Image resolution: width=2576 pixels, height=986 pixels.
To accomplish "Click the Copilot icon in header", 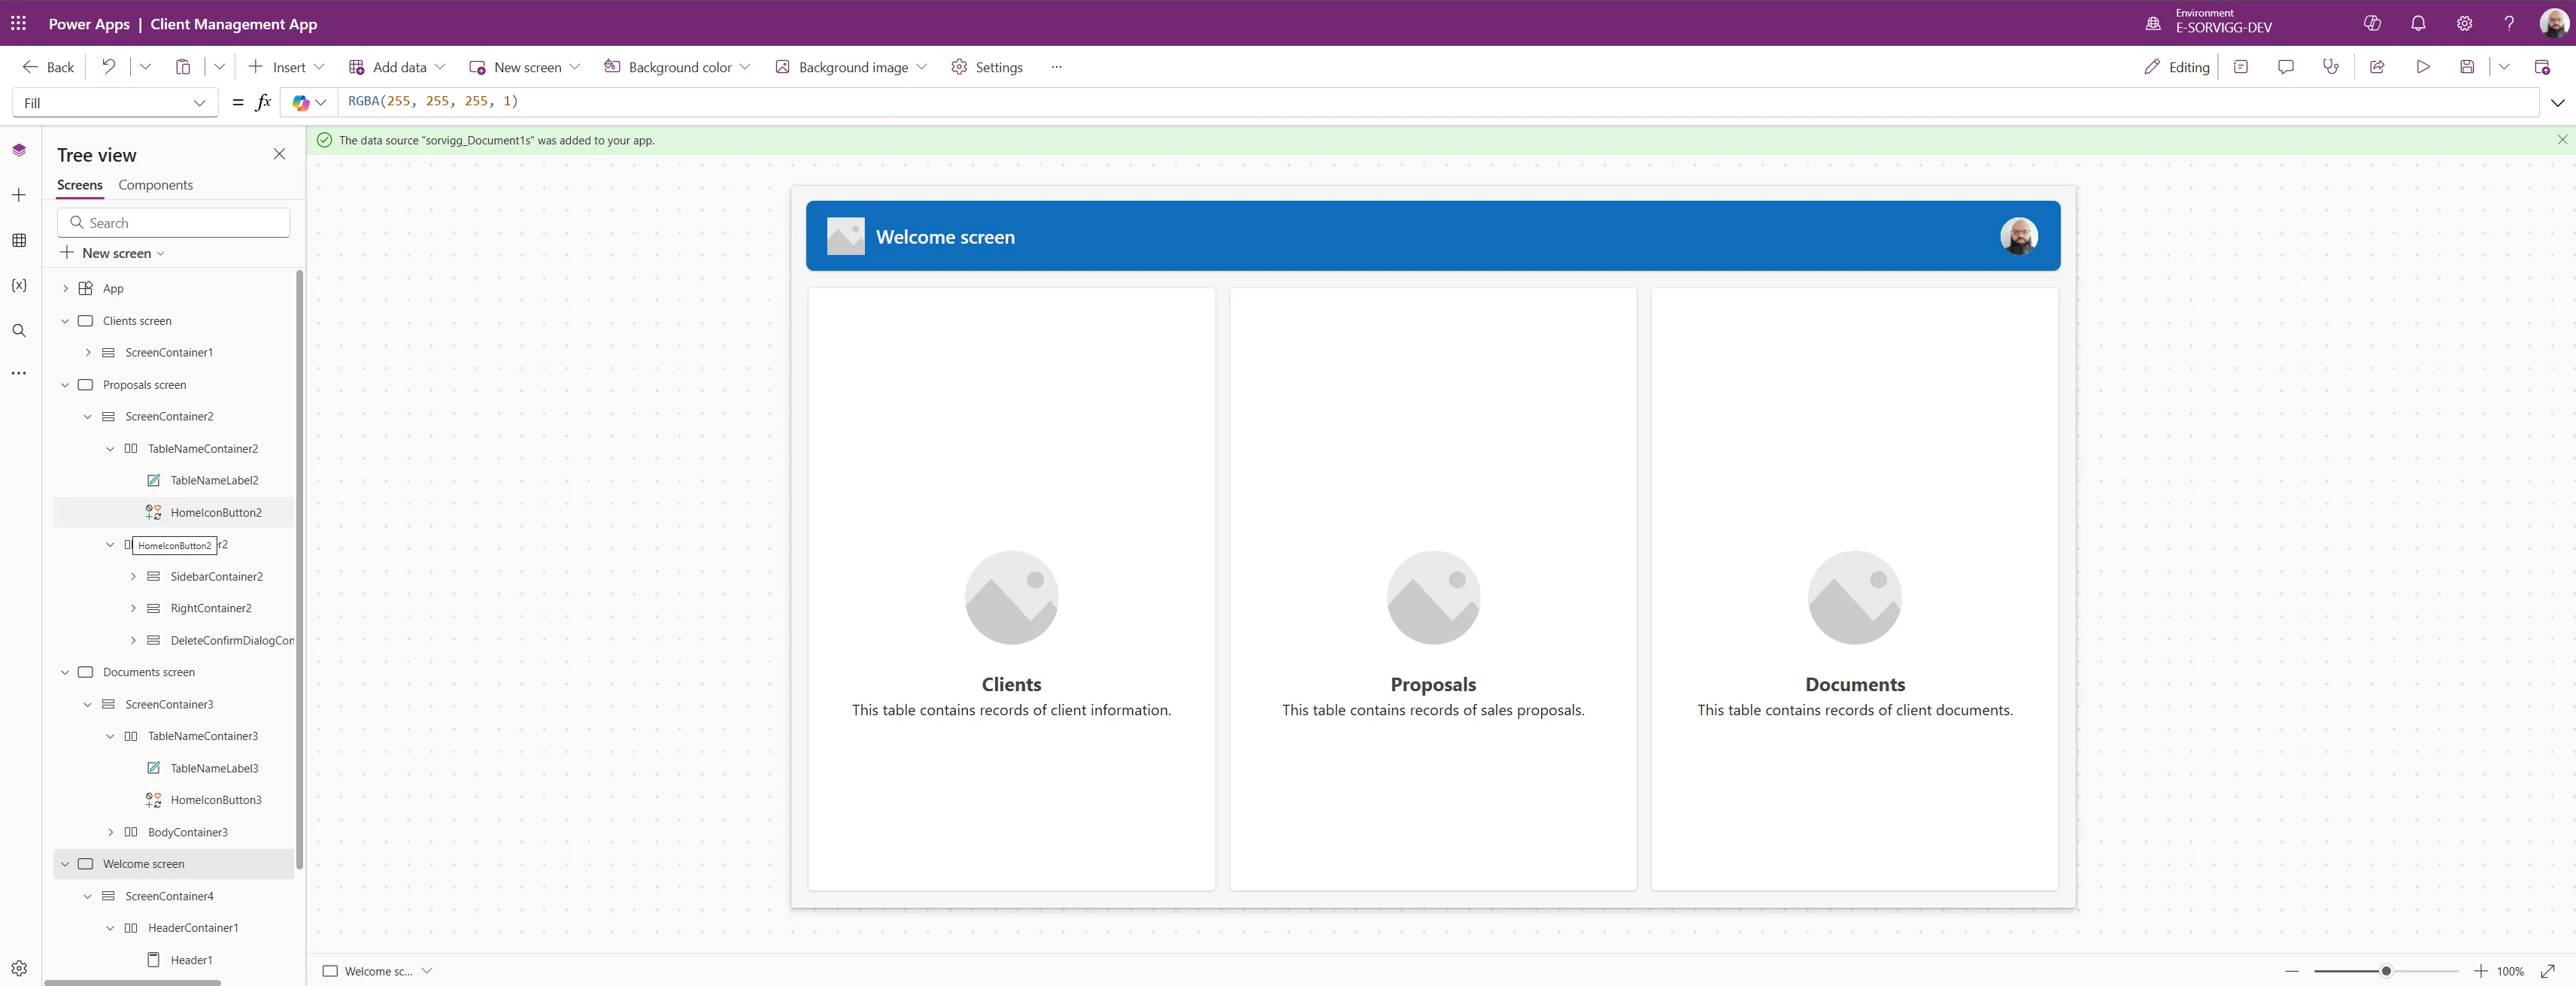I will pos(2371,23).
